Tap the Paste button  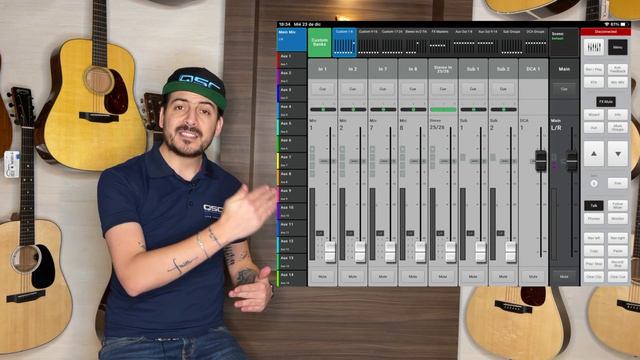[618, 251]
